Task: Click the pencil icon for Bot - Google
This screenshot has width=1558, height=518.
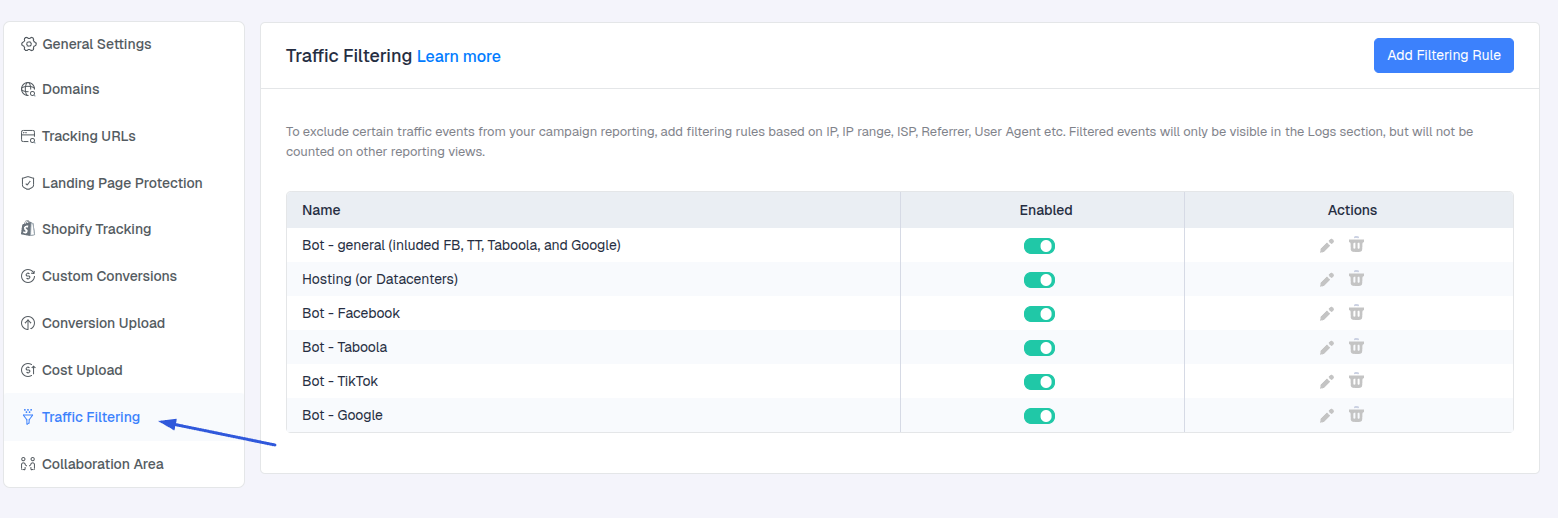Action: pos(1327,416)
